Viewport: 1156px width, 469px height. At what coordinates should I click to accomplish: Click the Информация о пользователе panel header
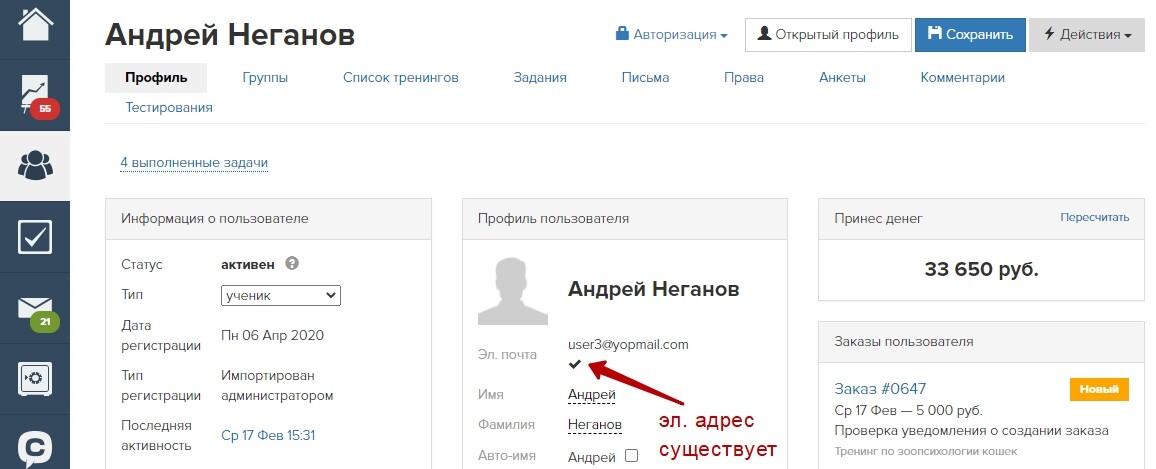tap(268, 219)
